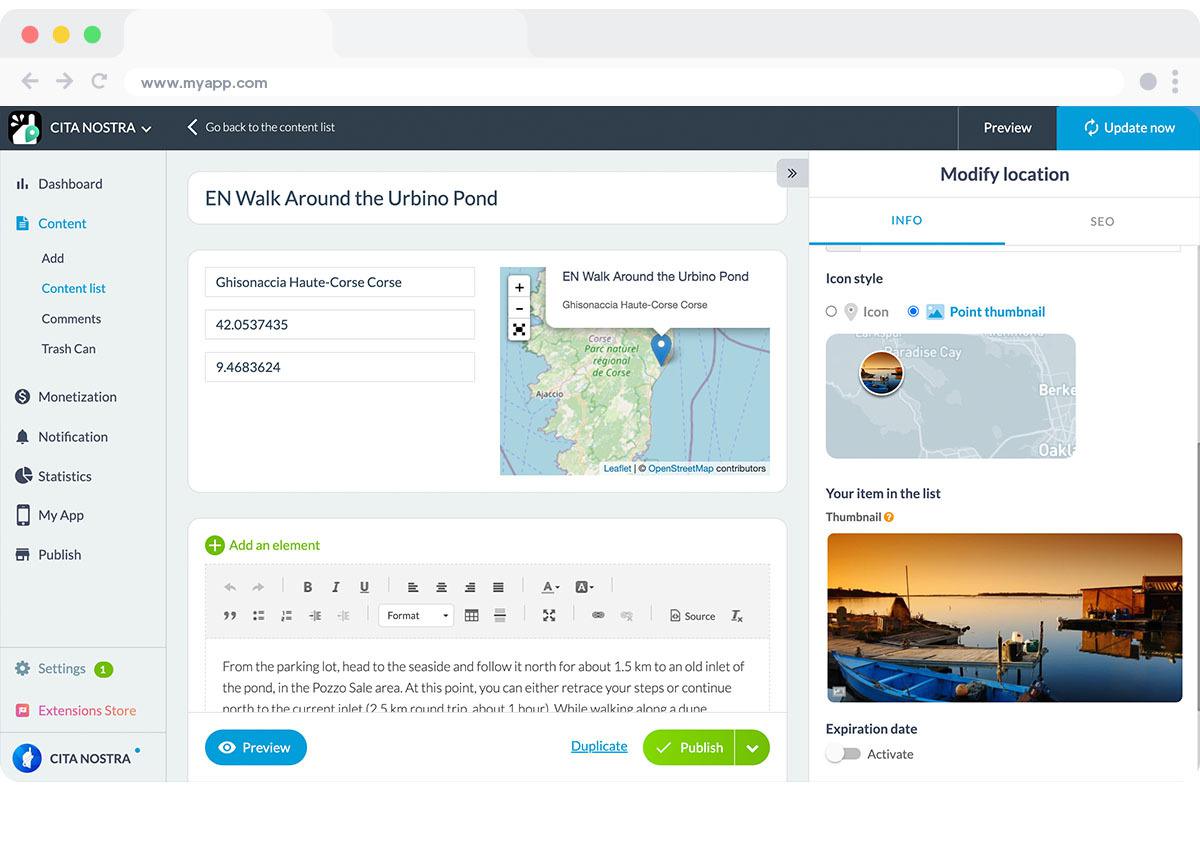The image size is (1200, 850).
Task: Select the Point thumbnail radio option
Action: [x=913, y=312]
